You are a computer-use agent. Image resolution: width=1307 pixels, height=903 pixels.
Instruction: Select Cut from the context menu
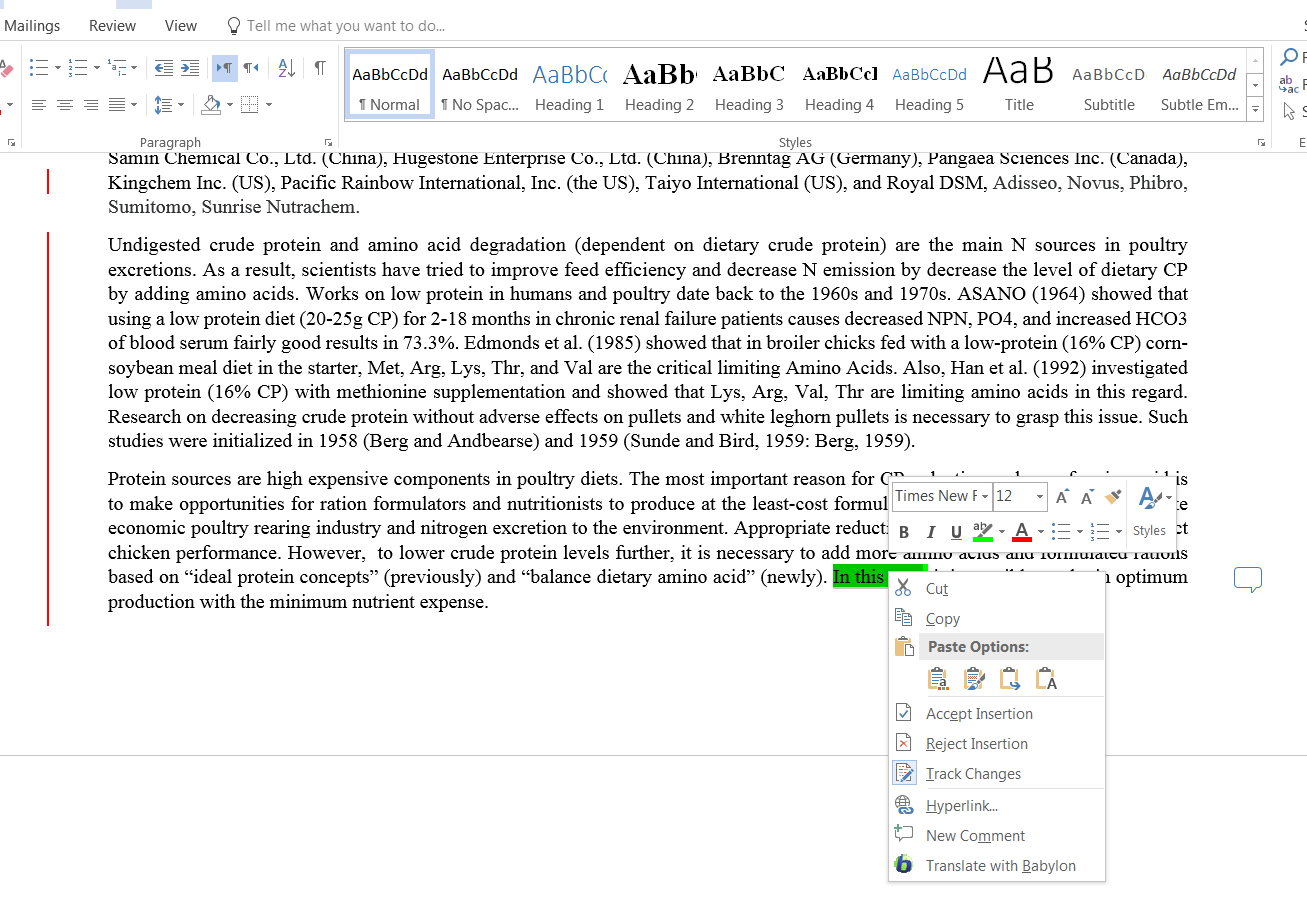(x=997, y=589)
